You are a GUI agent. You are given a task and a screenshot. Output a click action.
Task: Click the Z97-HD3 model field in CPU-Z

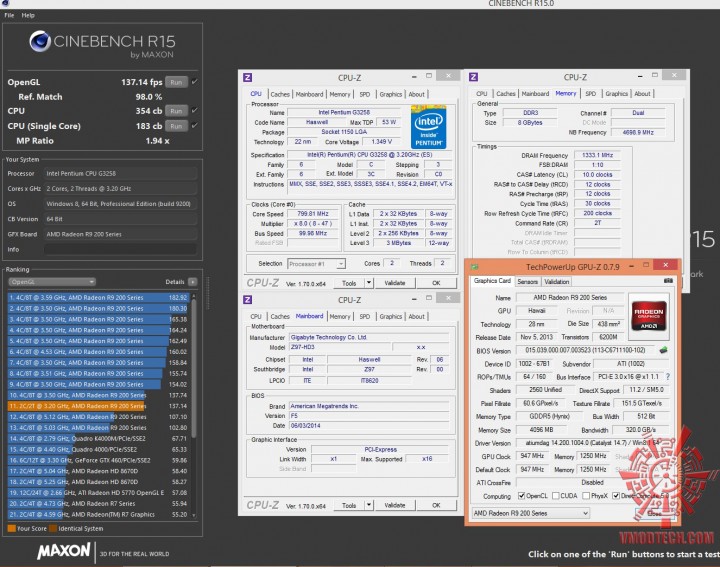pyautogui.click(x=340, y=348)
